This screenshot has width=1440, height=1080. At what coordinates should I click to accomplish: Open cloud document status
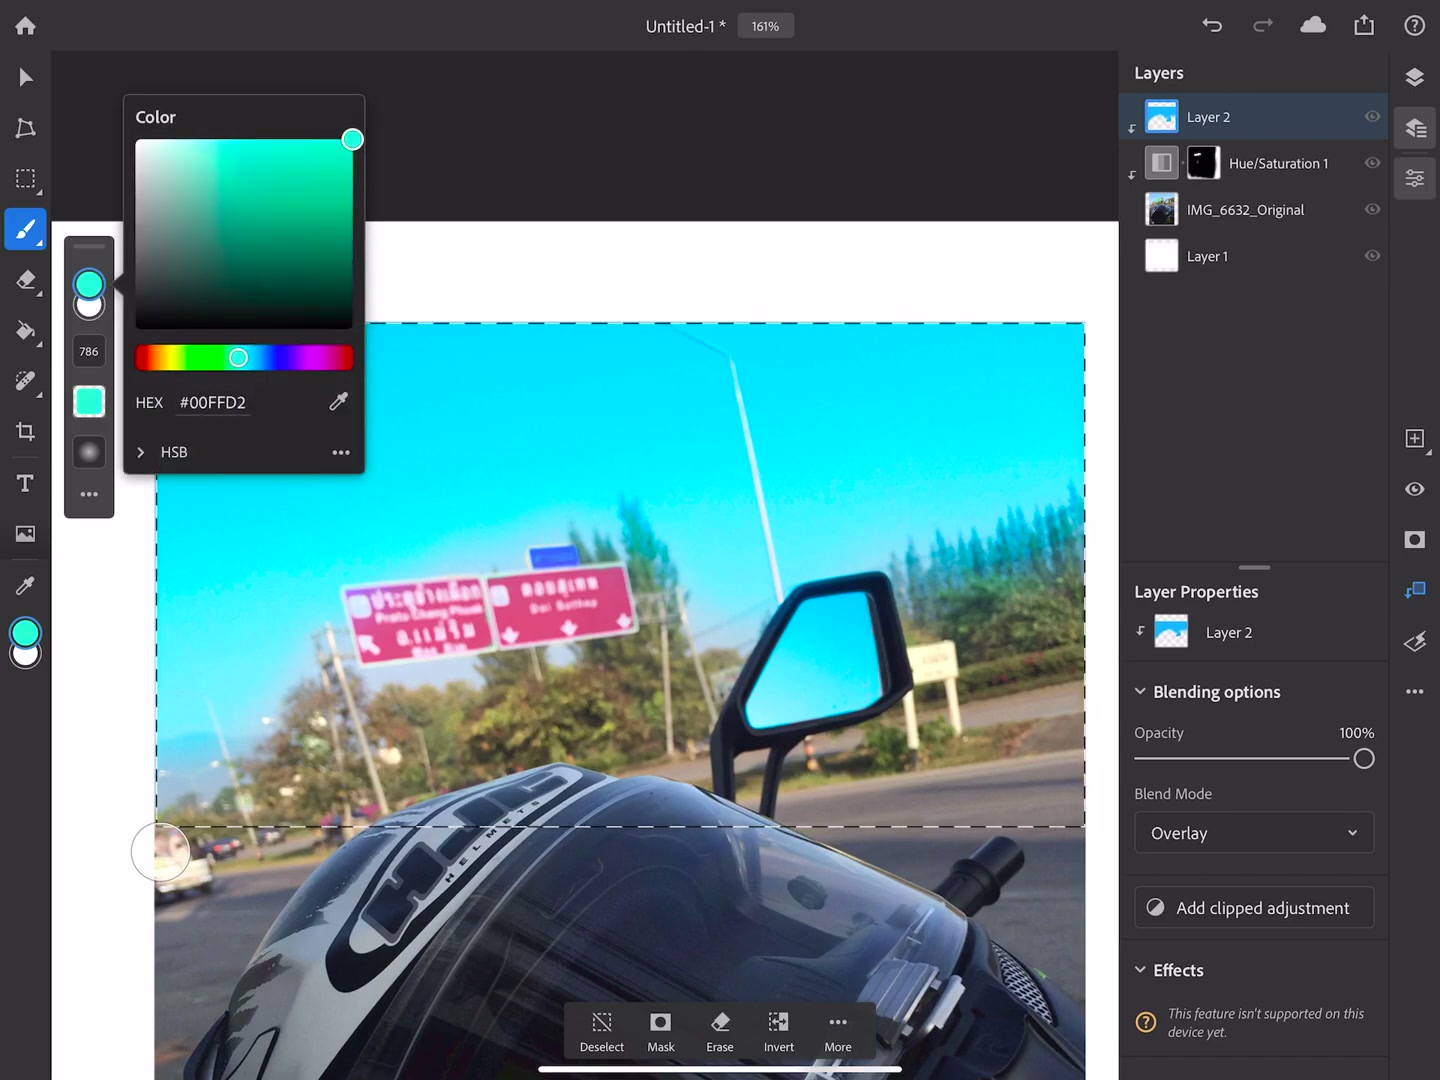[1313, 25]
